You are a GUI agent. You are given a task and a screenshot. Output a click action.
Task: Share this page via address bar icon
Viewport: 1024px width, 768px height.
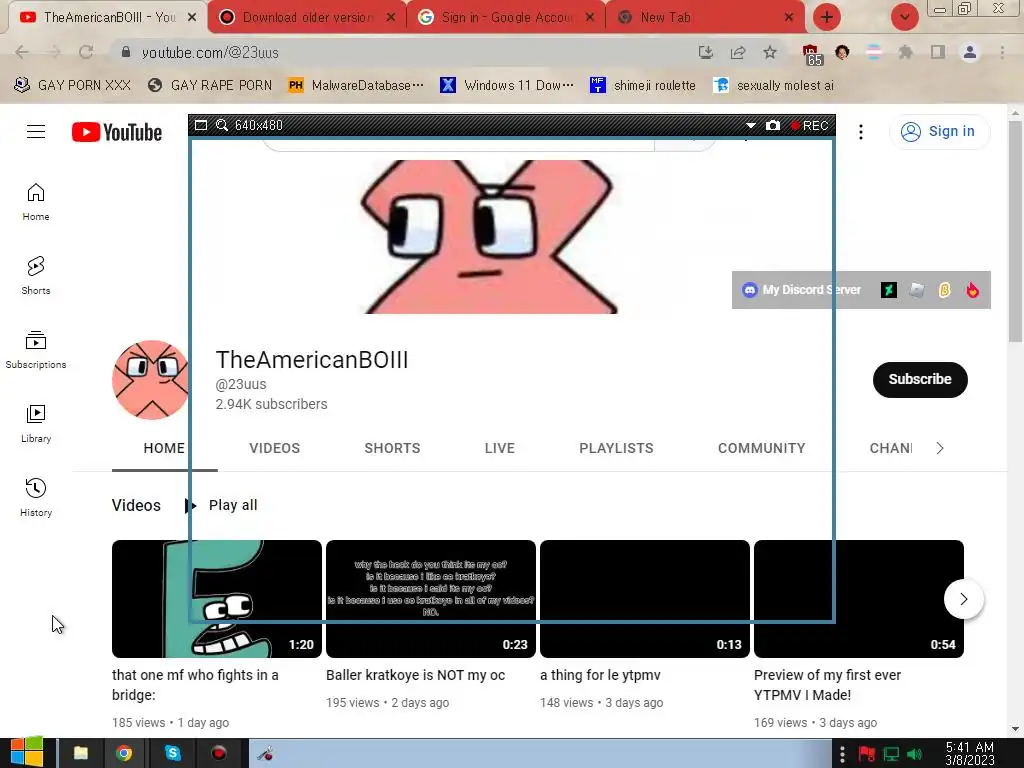pos(738,52)
